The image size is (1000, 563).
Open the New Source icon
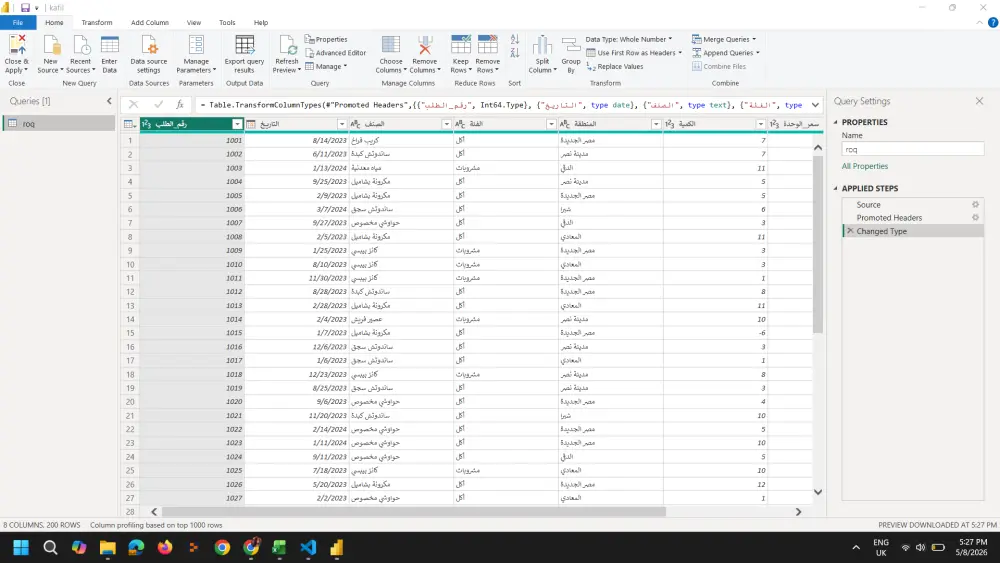tap(50, 46)
